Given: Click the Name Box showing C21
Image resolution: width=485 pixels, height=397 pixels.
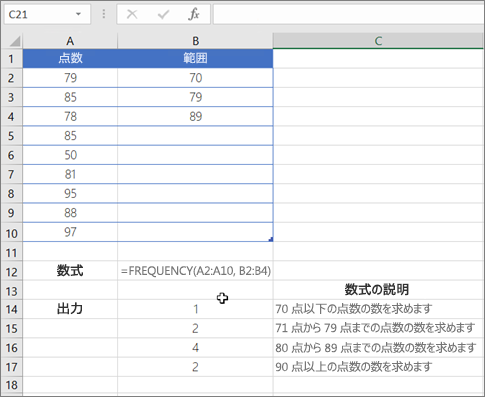Looking at the screenshot, I should (47, 14).
